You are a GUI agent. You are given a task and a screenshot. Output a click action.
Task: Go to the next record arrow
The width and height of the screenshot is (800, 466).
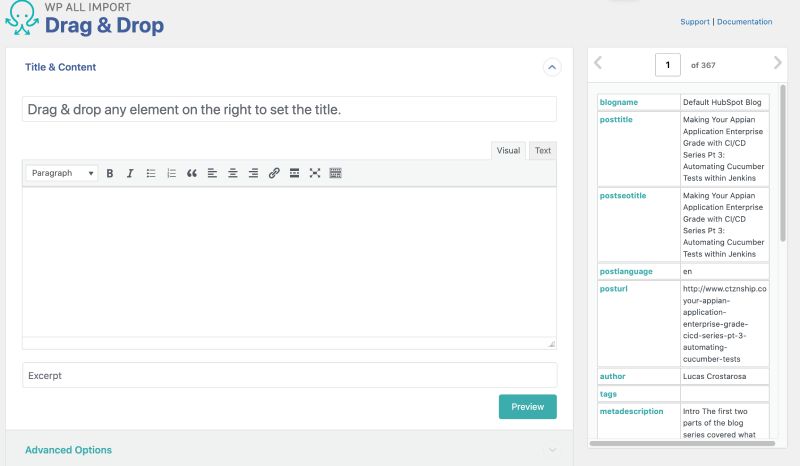pyautogui.click(x=777, y=63)
